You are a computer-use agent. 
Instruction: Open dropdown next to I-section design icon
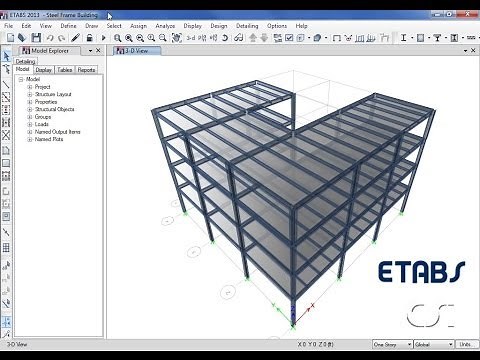(x=412, y=38)
